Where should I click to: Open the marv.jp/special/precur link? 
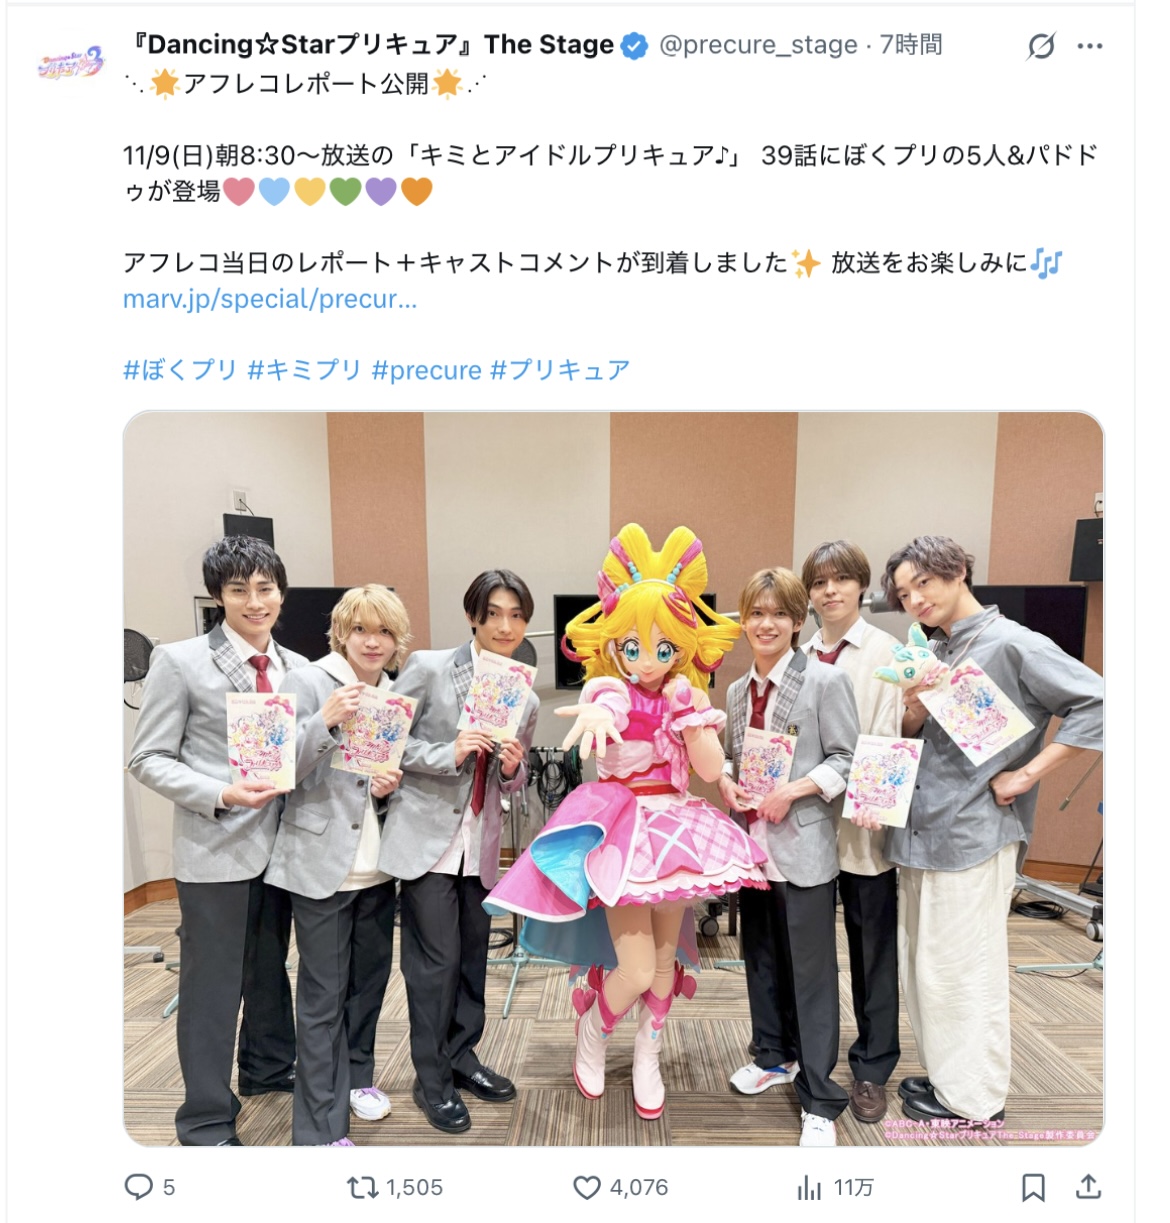(270, 299)
